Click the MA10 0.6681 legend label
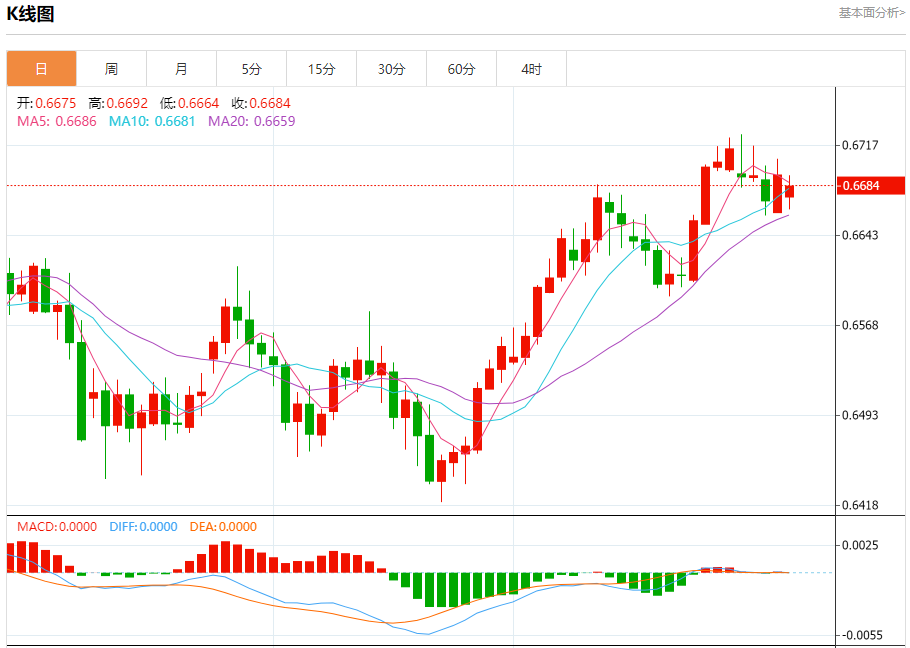The width and height of the screenshot is (910, 648). point(151,121)
